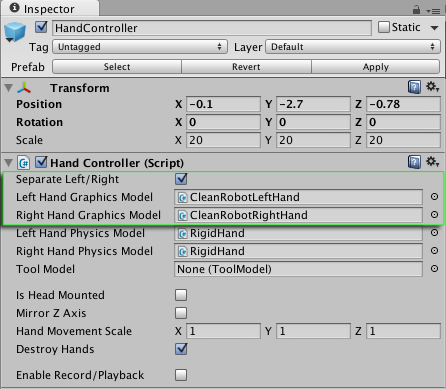Click the Rotation label
This screenshot has width=446, height=389.
39,122
